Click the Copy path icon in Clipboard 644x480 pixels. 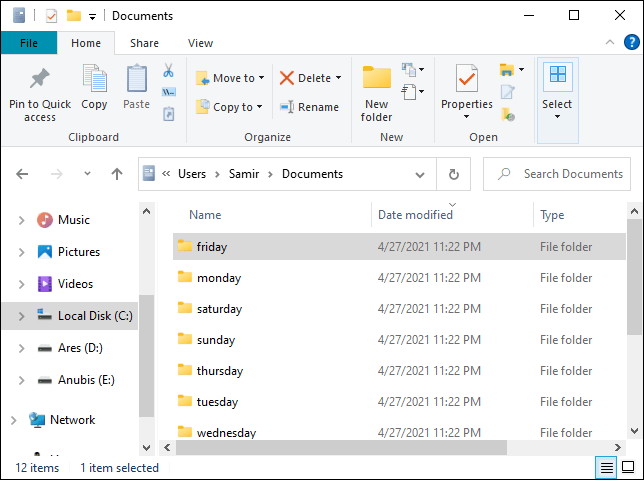168,92
